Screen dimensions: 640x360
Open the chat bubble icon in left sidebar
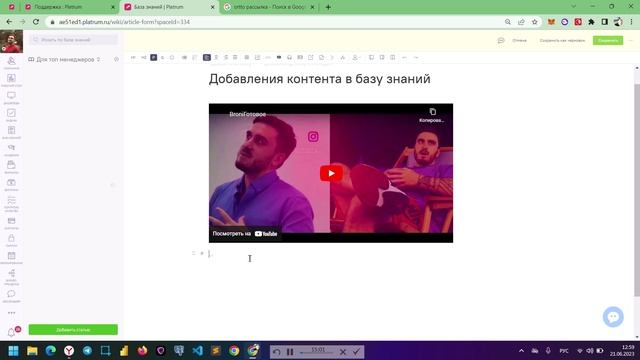point(11,293)
